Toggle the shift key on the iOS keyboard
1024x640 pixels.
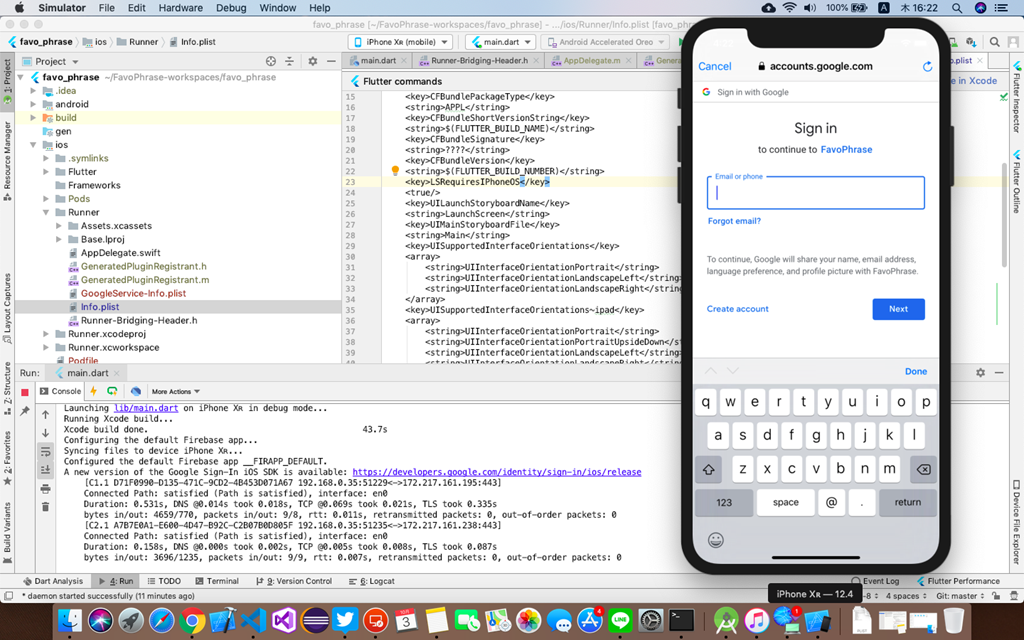click(708, 469)
